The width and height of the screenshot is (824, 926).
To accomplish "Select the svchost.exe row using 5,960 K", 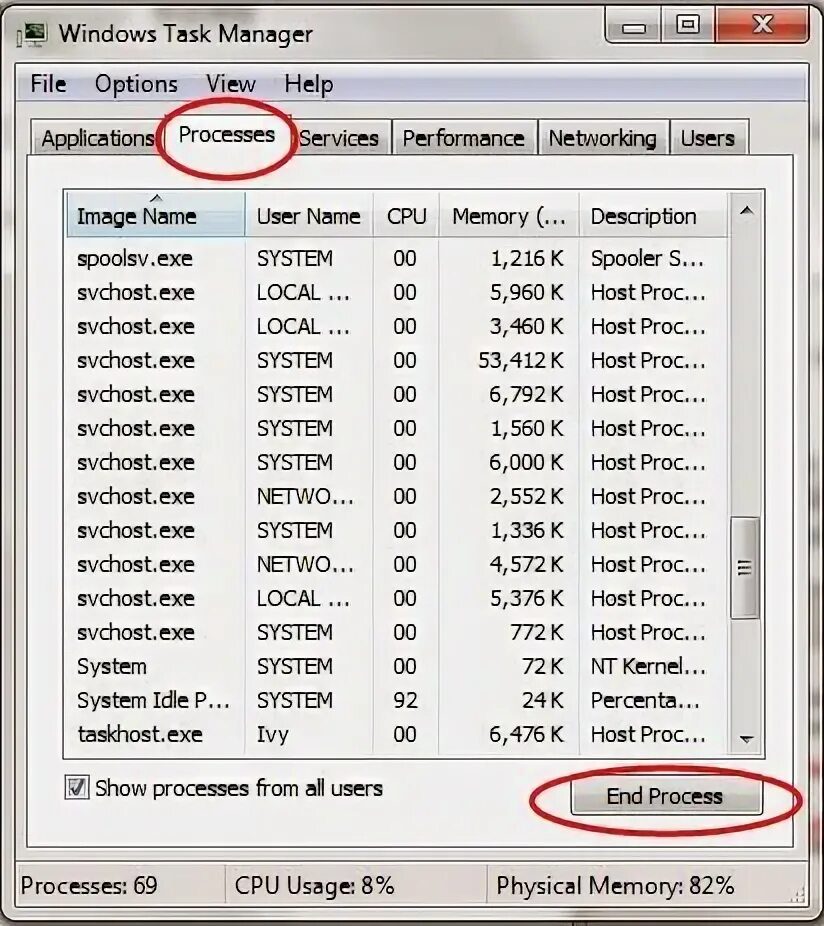I will tap(396, 292).
